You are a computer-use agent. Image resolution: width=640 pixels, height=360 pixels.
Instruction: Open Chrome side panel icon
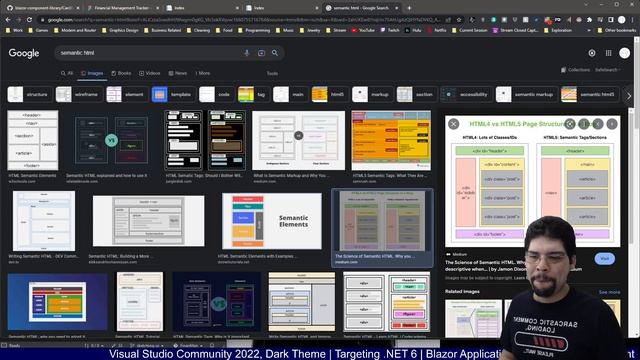(x=611, y=20)
